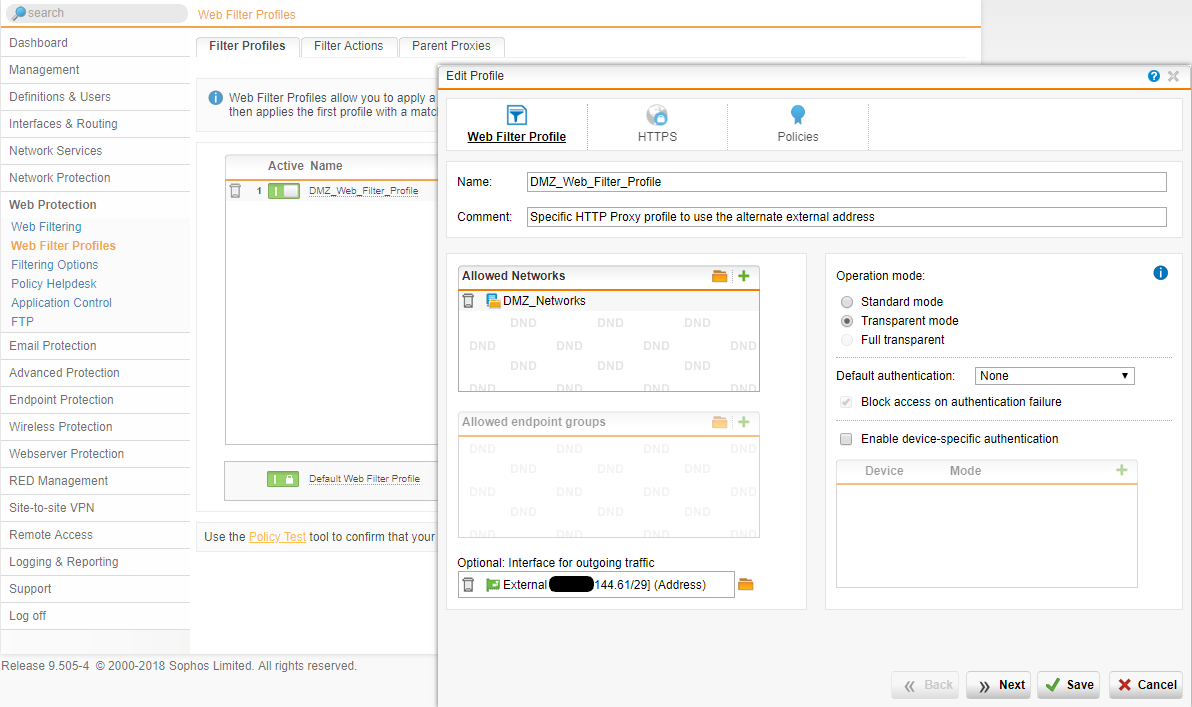Screen dimensions: 1192x707
Task: Click the Web Filter Profiles info icon
Action: tap(215, 98)
